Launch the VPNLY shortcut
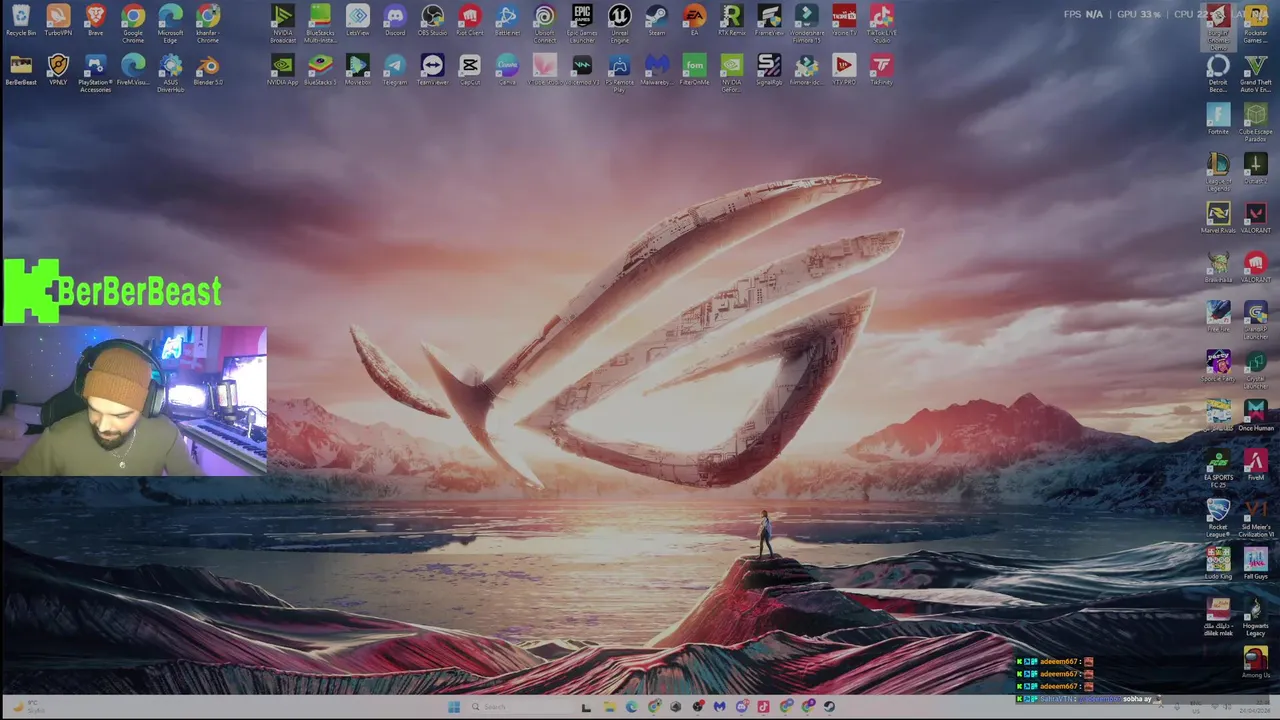Viewport: 1280px width, 720px height. (x=58, y=70)
